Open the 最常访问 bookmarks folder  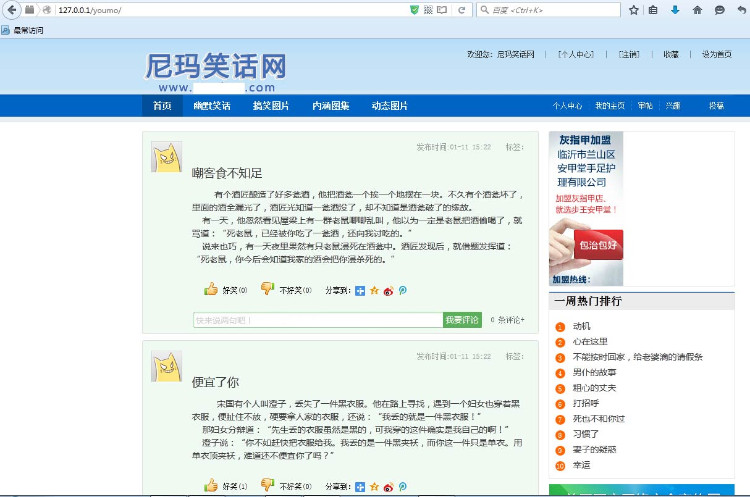point(22,31)
